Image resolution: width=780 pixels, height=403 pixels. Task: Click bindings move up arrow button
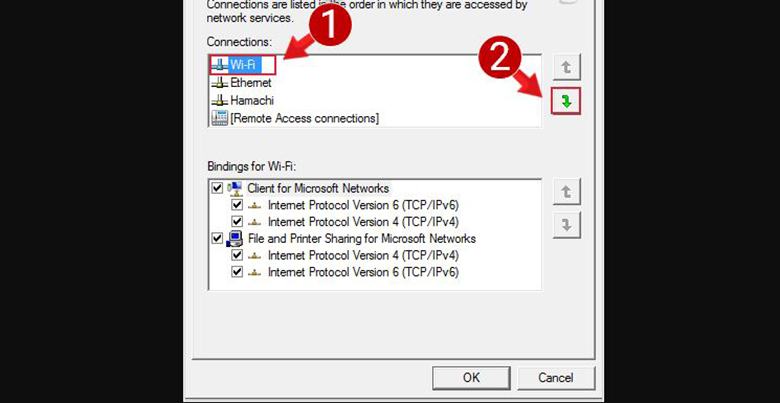click(566, 192)
